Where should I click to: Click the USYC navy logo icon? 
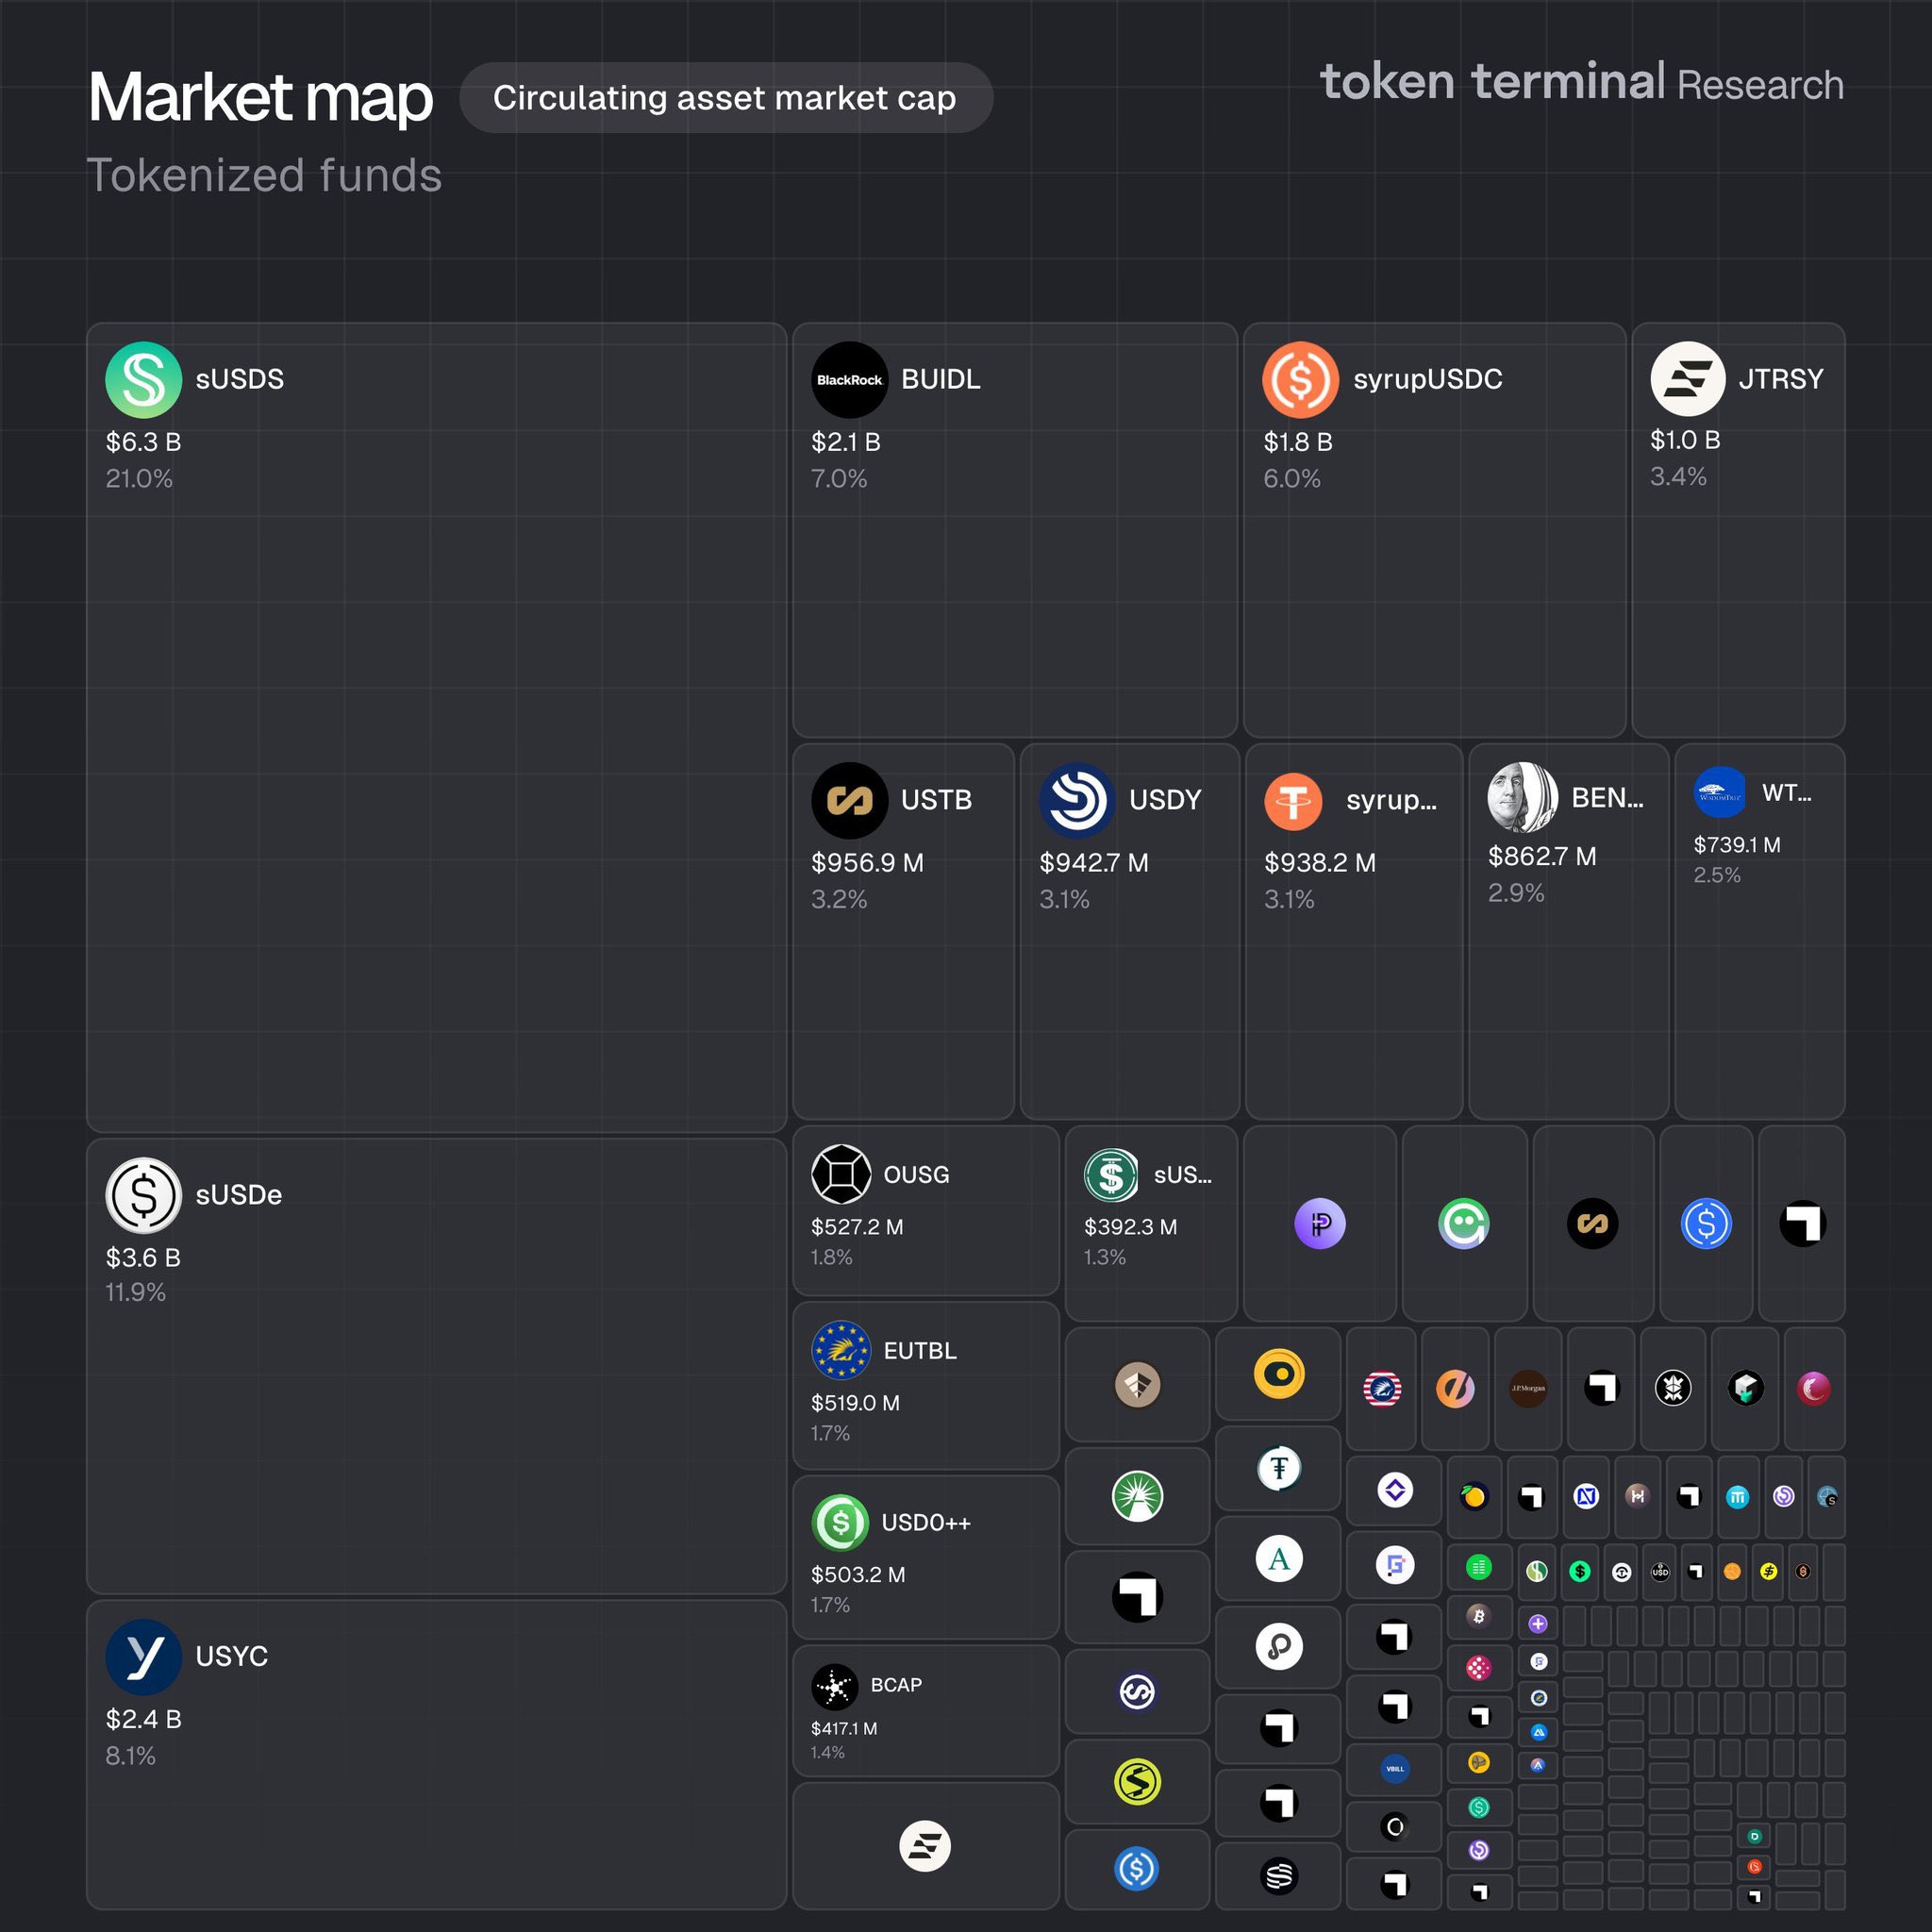[143, 1657]
